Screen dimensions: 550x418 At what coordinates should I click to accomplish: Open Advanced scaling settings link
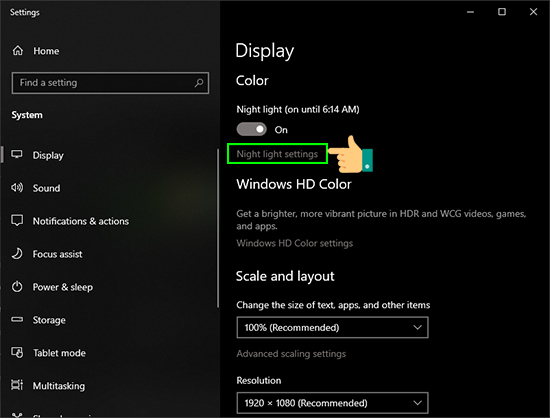pos(291,353)
